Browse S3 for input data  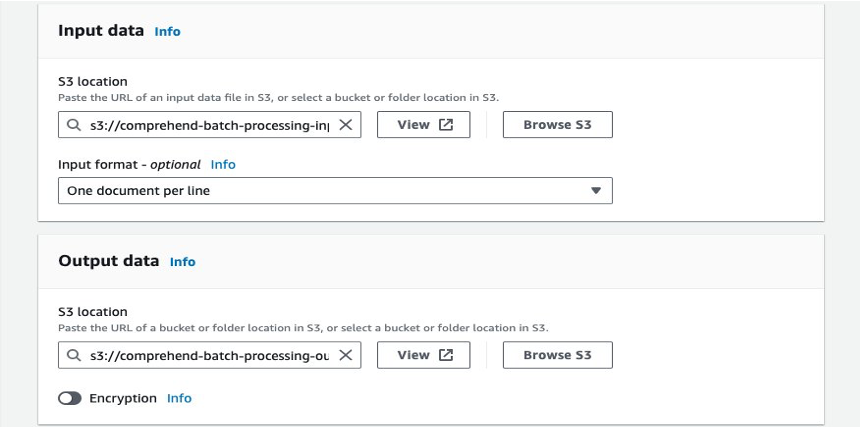click(x=557, y=125)
